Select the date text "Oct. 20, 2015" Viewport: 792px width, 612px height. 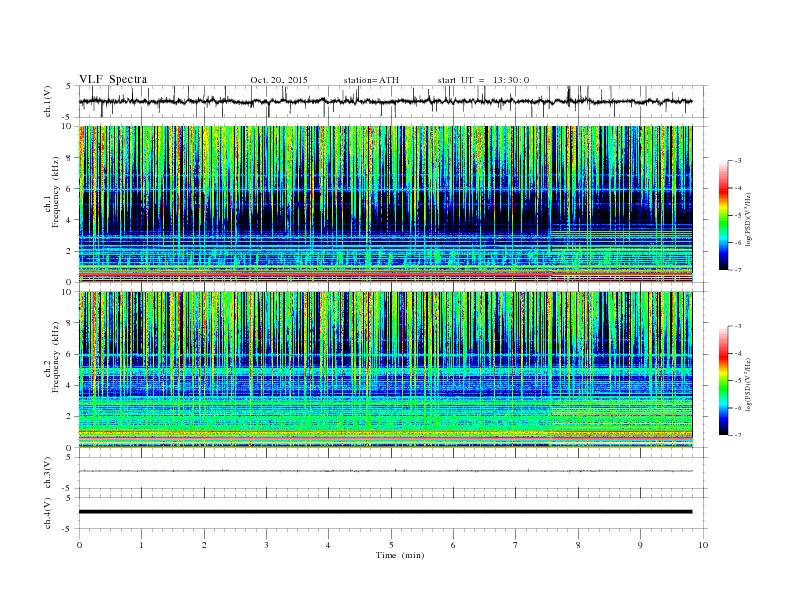point(279,80)
